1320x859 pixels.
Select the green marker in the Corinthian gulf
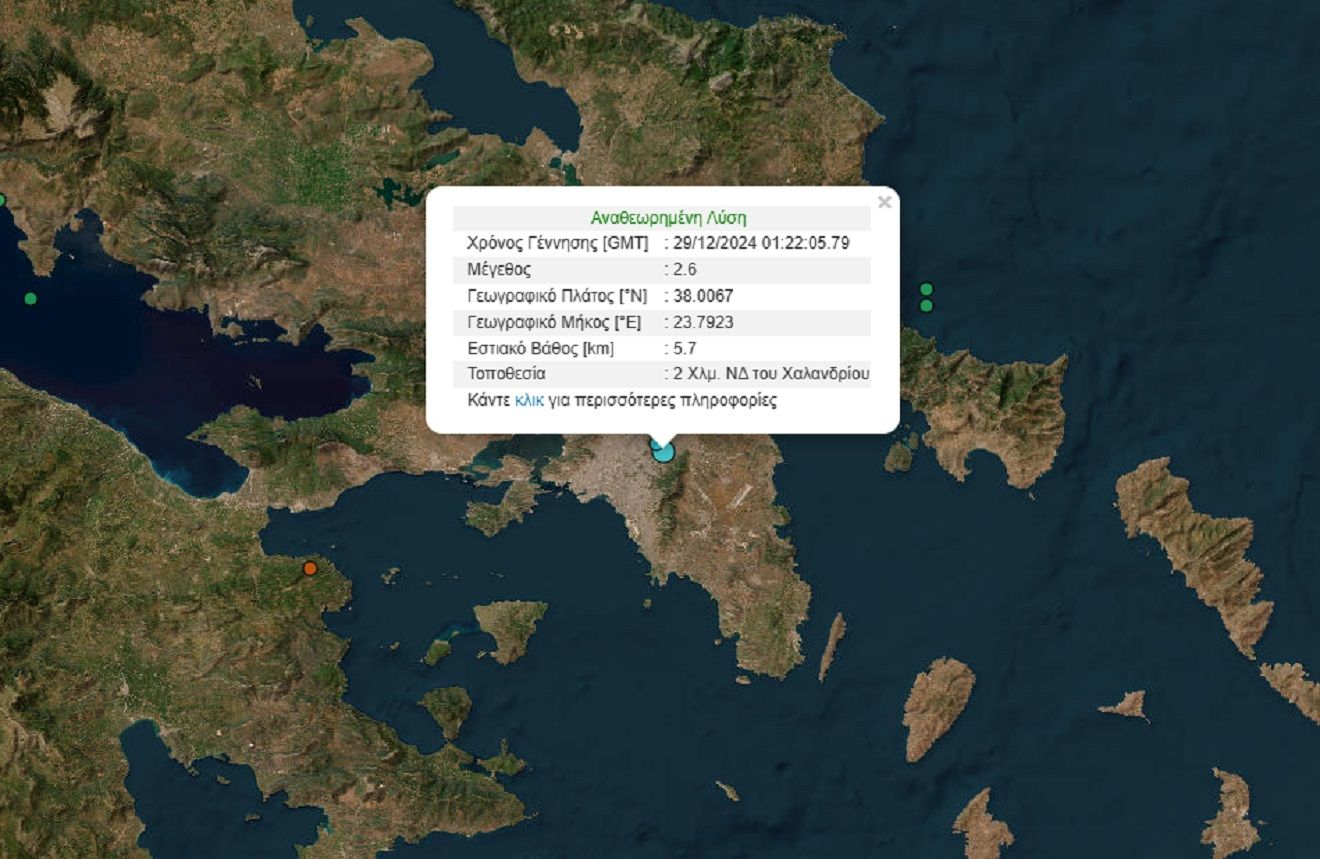pyautogui.click(x=30, y=298)
